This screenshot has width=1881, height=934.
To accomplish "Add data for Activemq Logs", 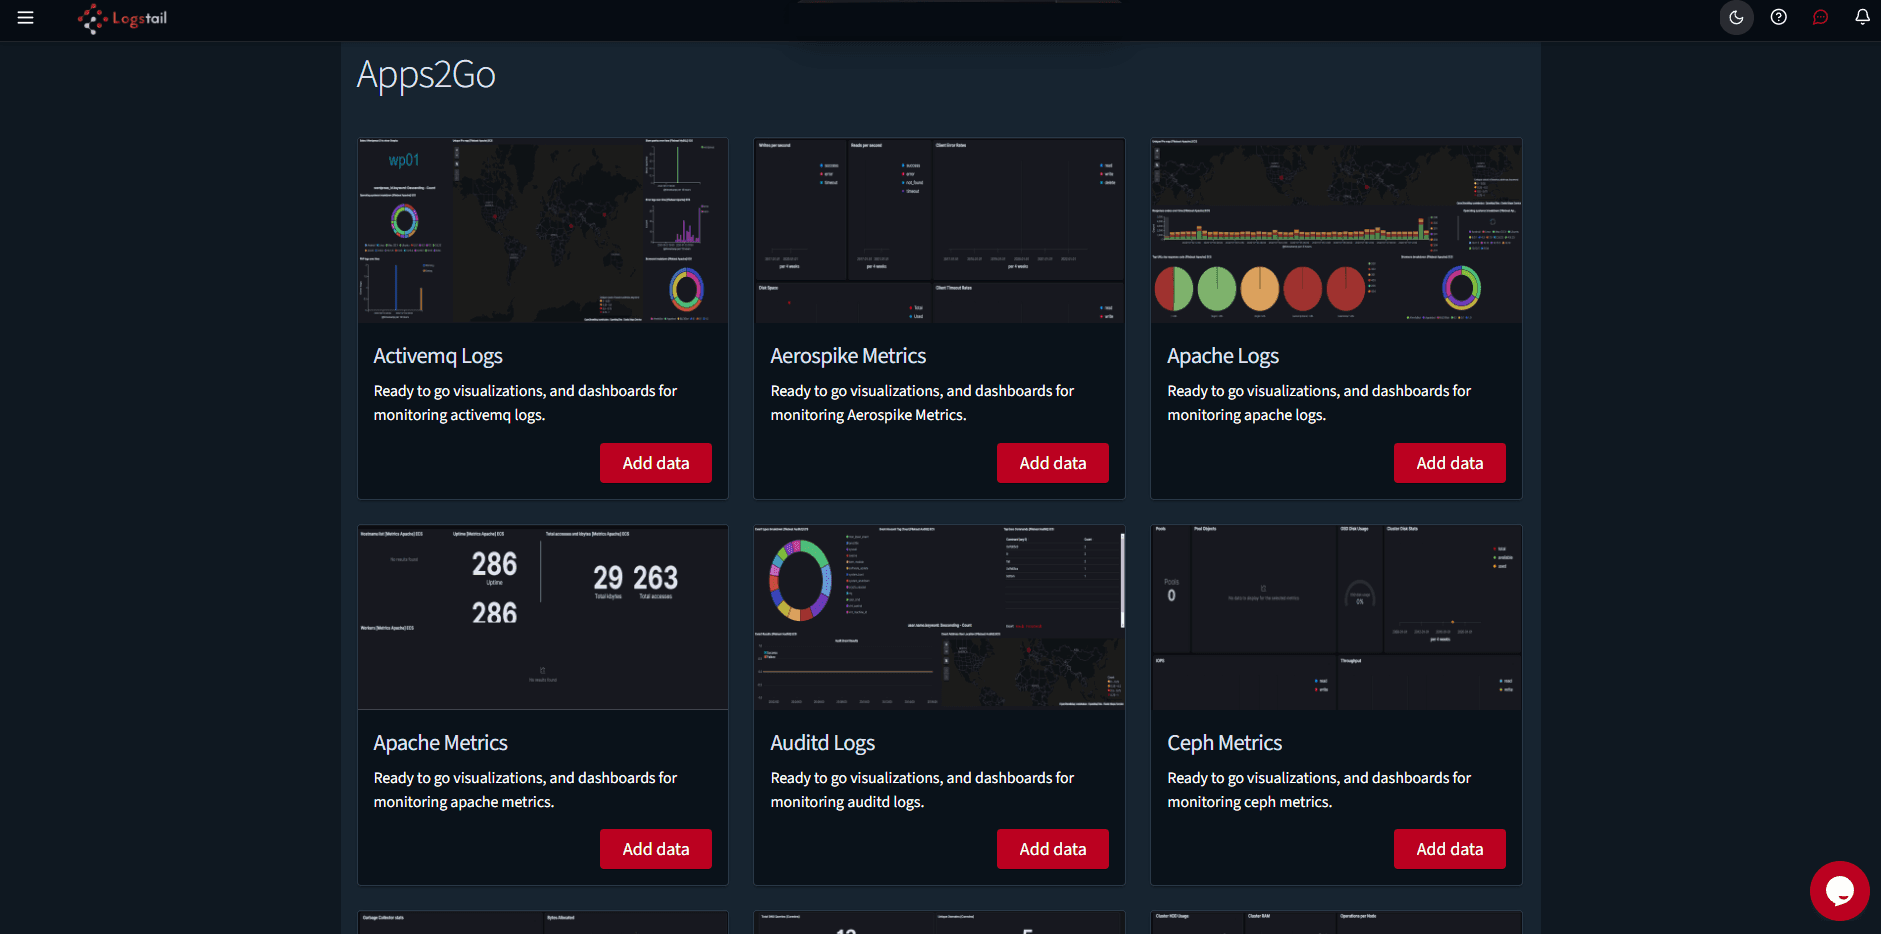I will tap(656, 463).
